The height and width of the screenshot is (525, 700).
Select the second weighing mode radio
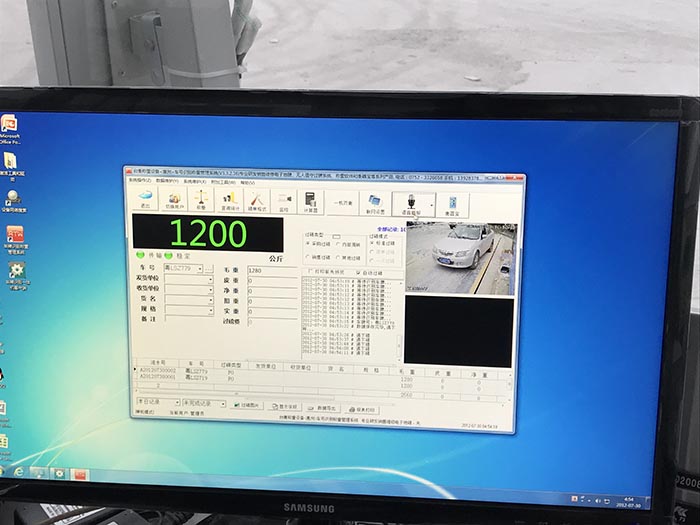tap(383, 252)
